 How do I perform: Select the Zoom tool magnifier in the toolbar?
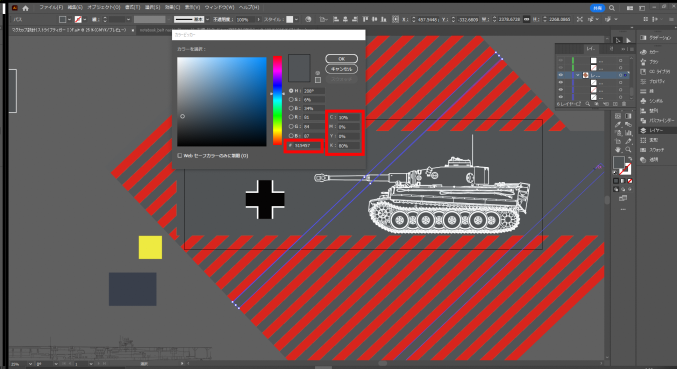[x=628, y=150]
